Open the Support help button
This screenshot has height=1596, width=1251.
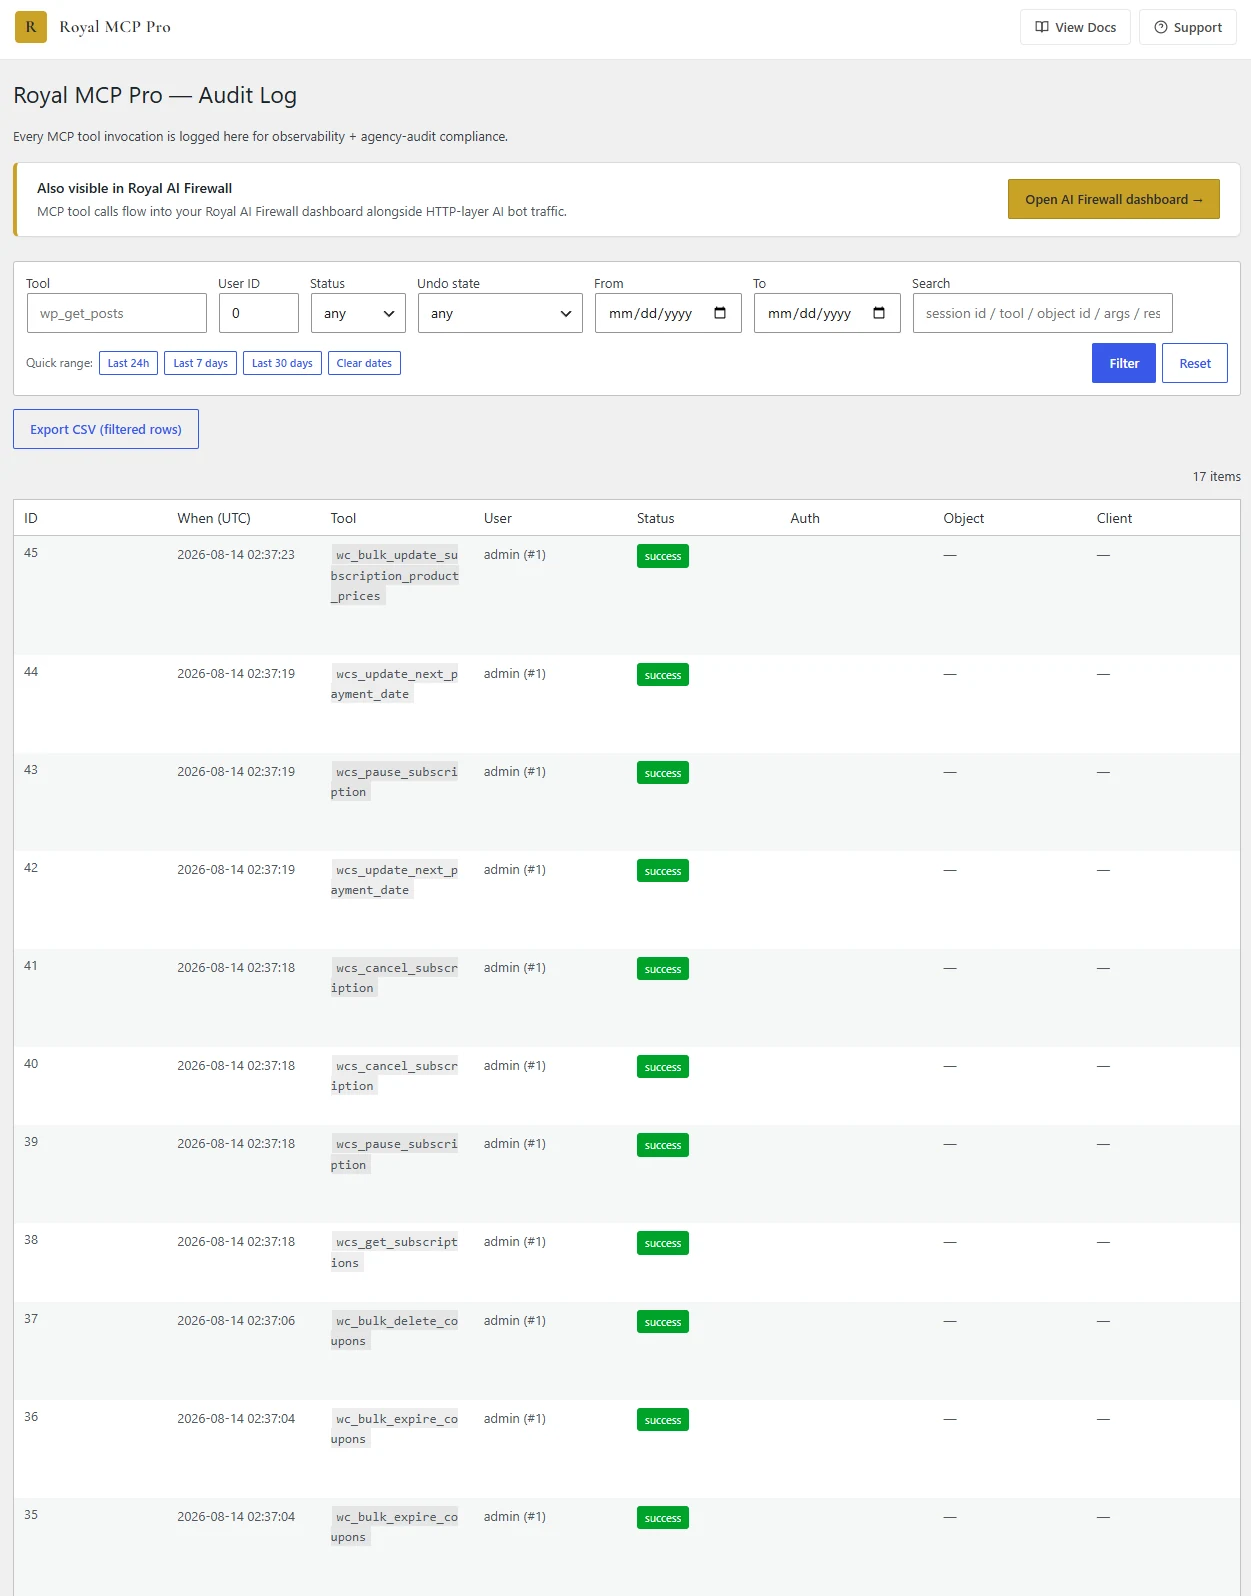coord(1187,27)
